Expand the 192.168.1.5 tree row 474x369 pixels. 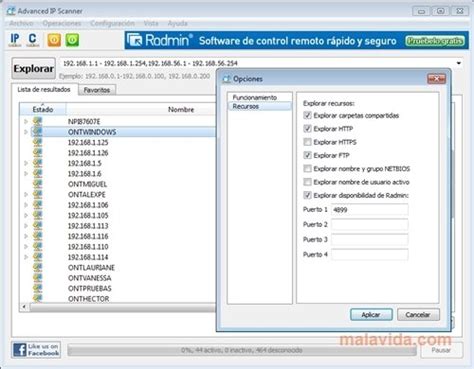pyautogui.click(x=26, y=163)
